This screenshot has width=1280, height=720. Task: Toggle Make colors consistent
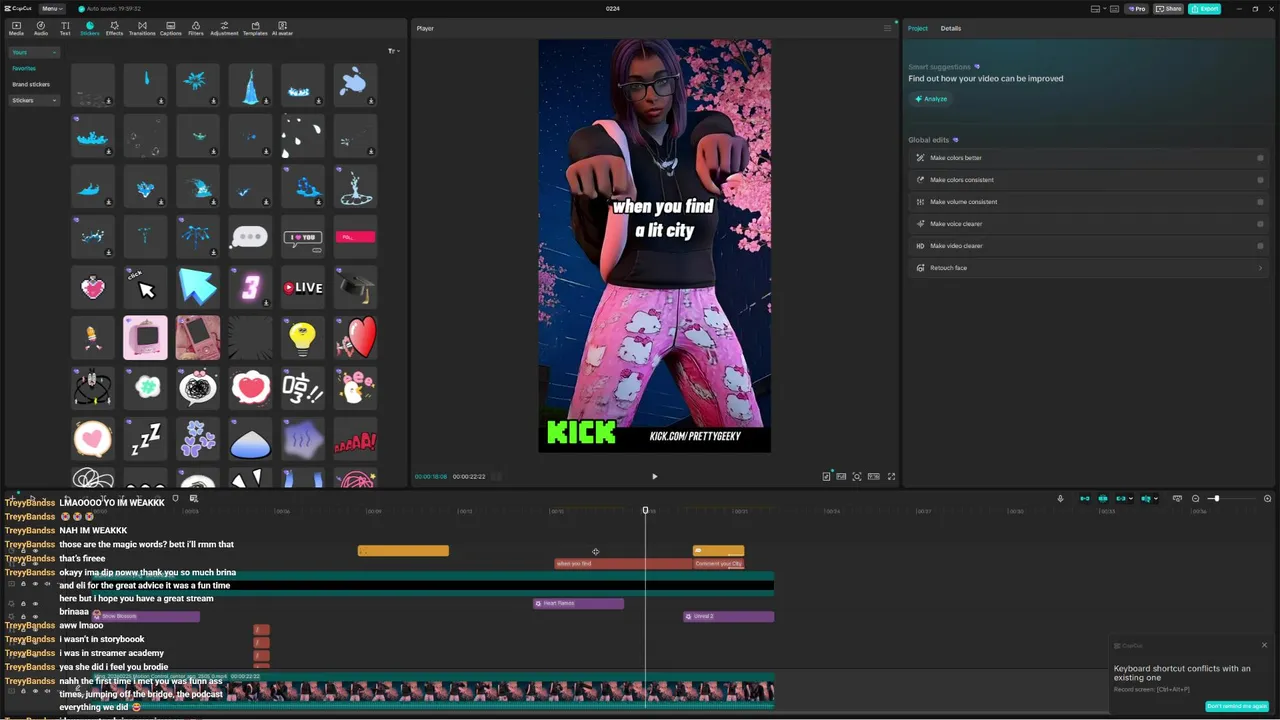[1260, 180]
